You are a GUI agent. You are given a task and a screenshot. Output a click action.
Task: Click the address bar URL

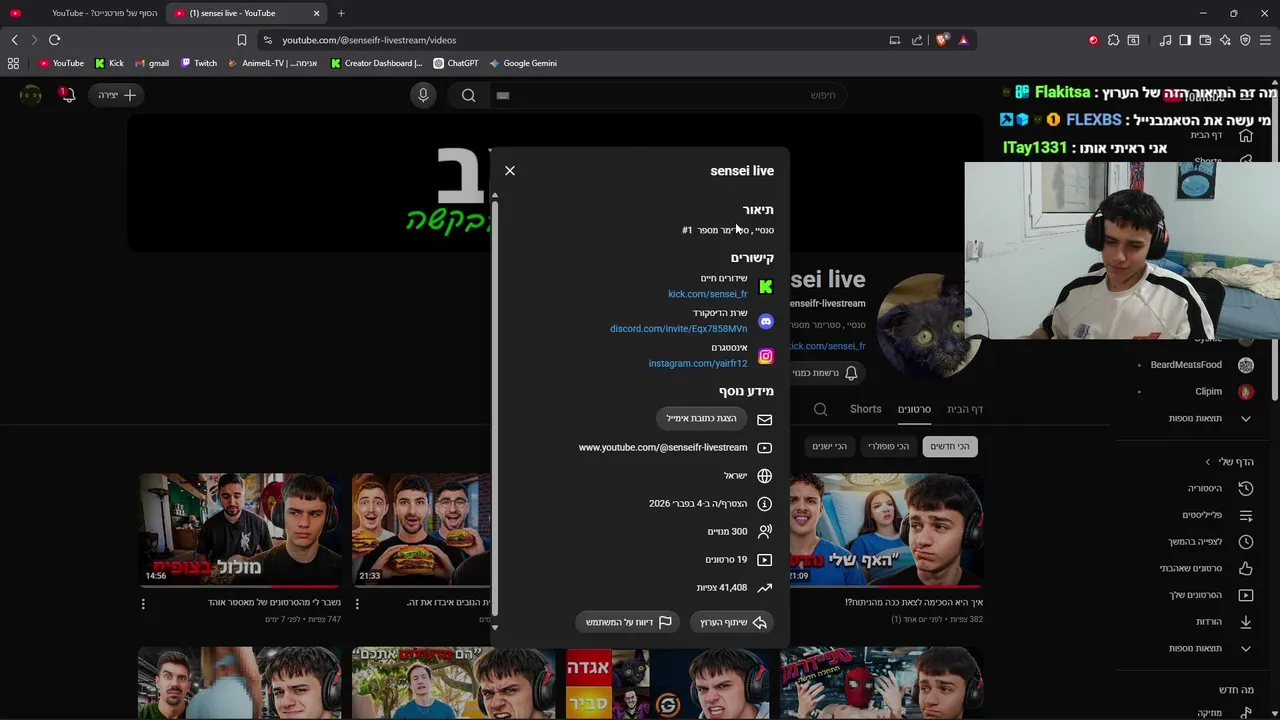[369, 40]
